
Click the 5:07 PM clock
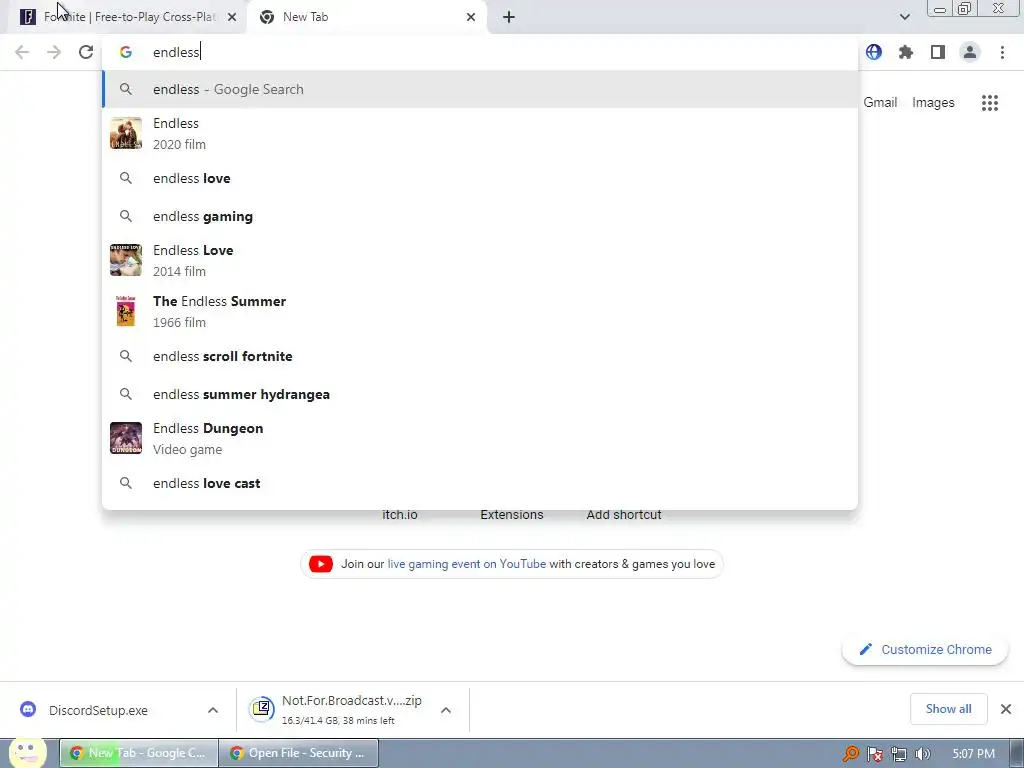tap(973, 754)
